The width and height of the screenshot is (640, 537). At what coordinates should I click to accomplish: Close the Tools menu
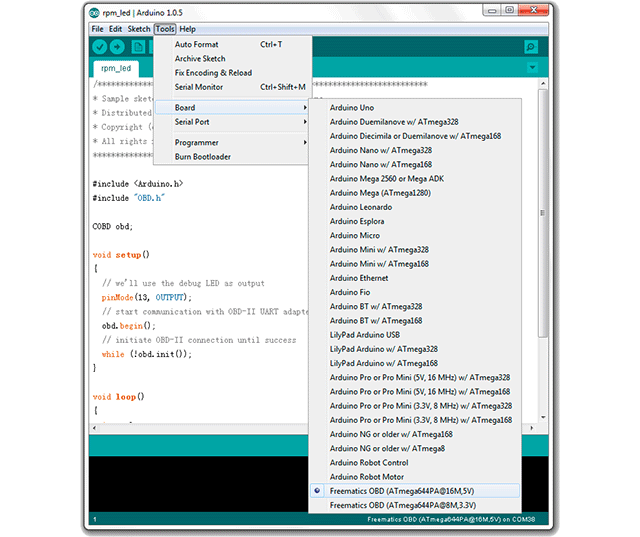pyautogui.click(x=165, y=29)
